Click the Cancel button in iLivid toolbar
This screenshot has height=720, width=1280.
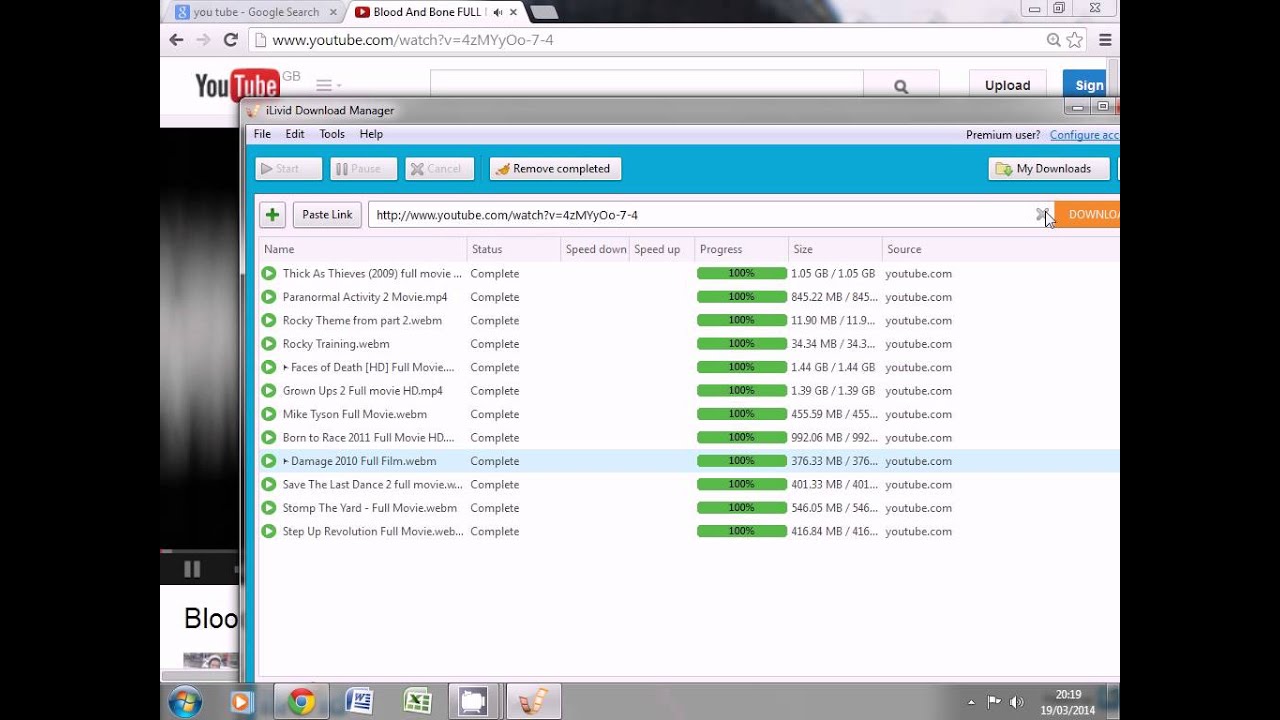pyautogui.click(x=439, y=169)
